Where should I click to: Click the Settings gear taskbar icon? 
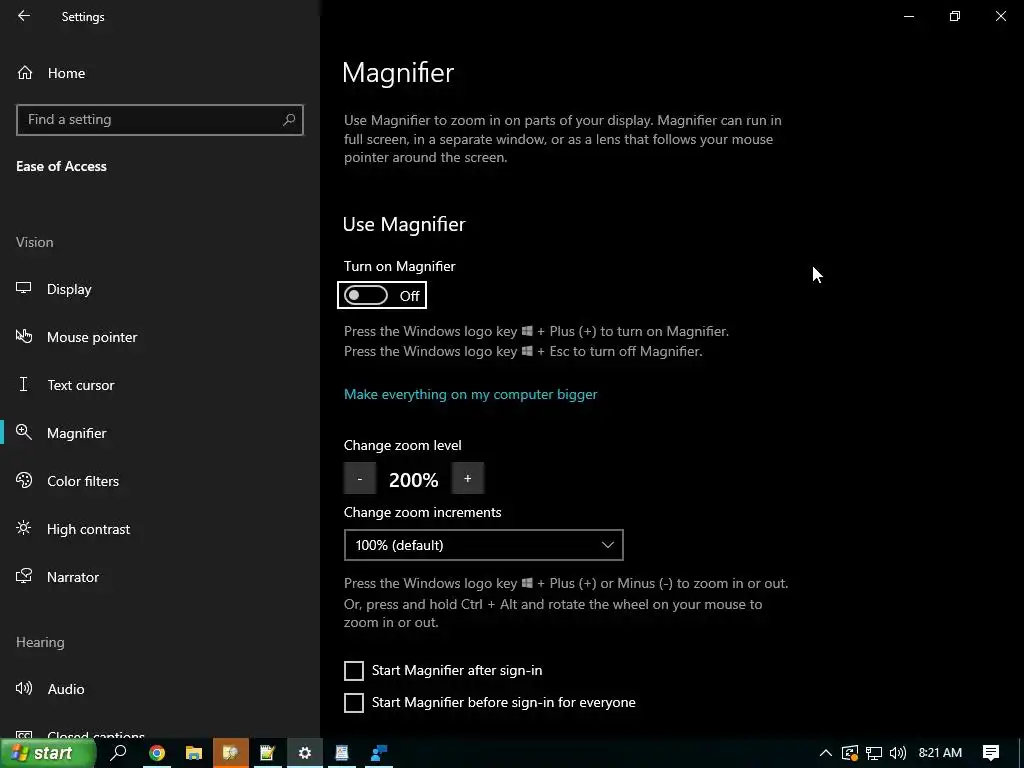[x=304, y=753]
